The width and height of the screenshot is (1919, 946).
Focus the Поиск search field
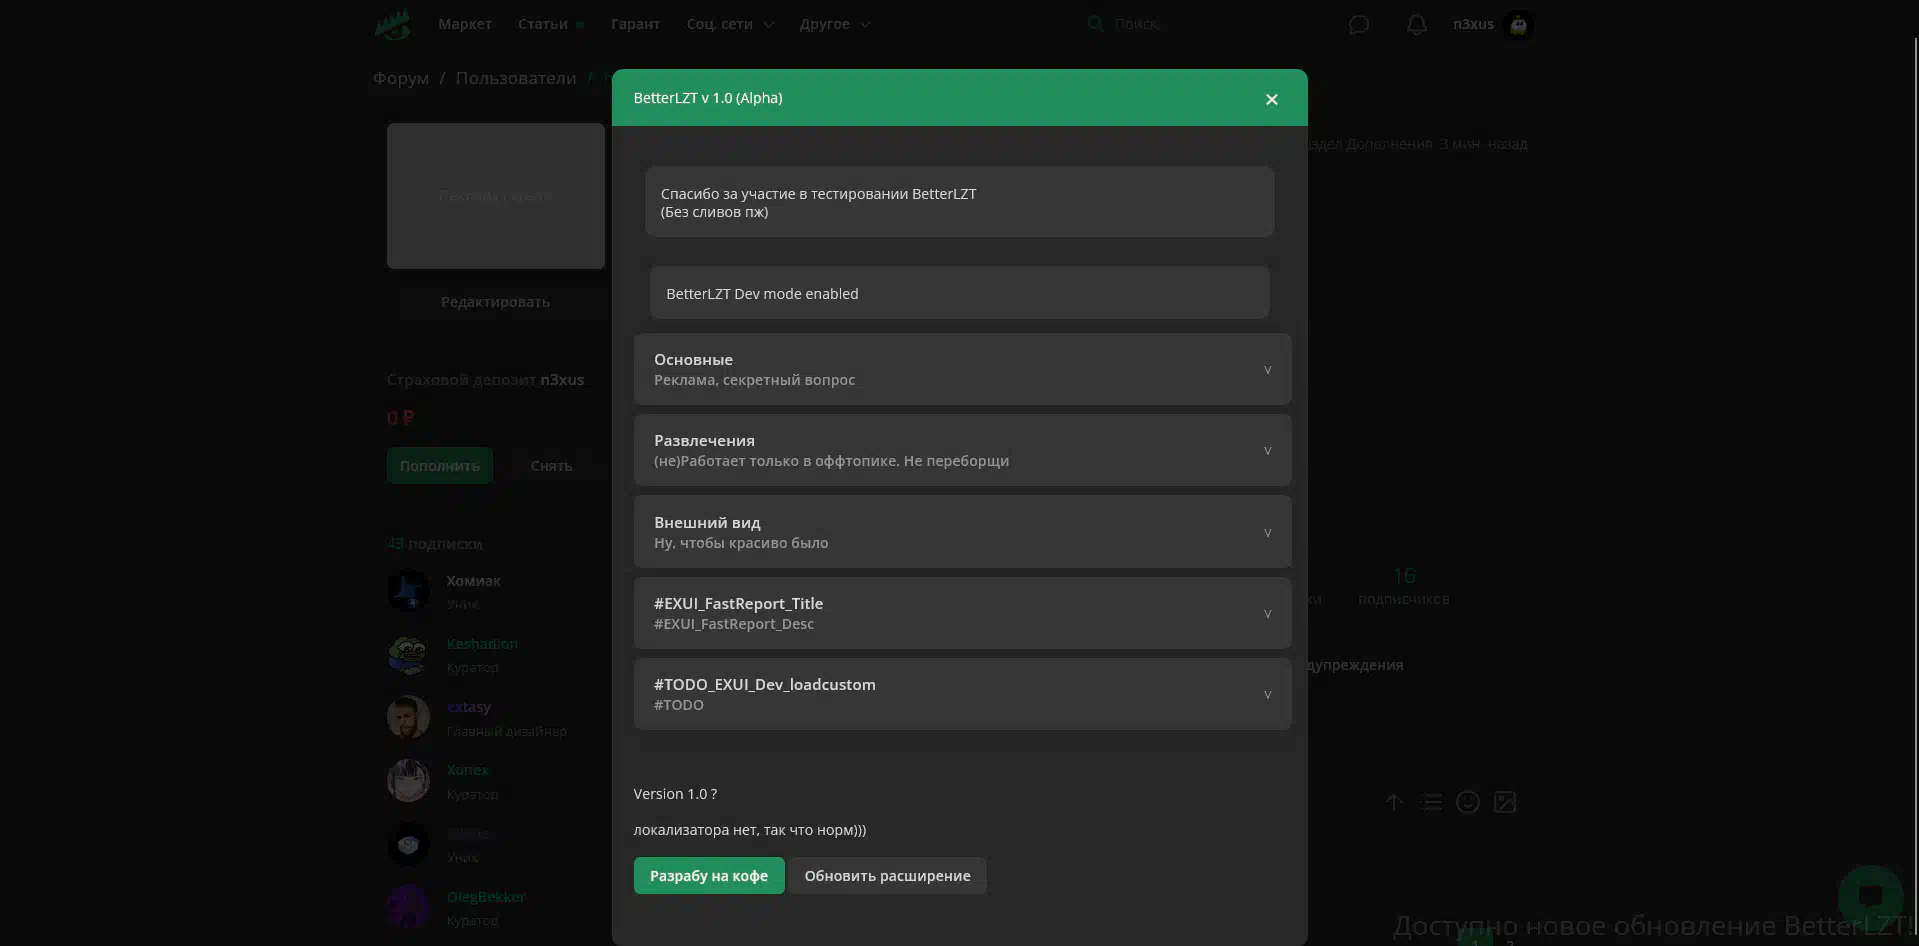[x=1200, y=24]
